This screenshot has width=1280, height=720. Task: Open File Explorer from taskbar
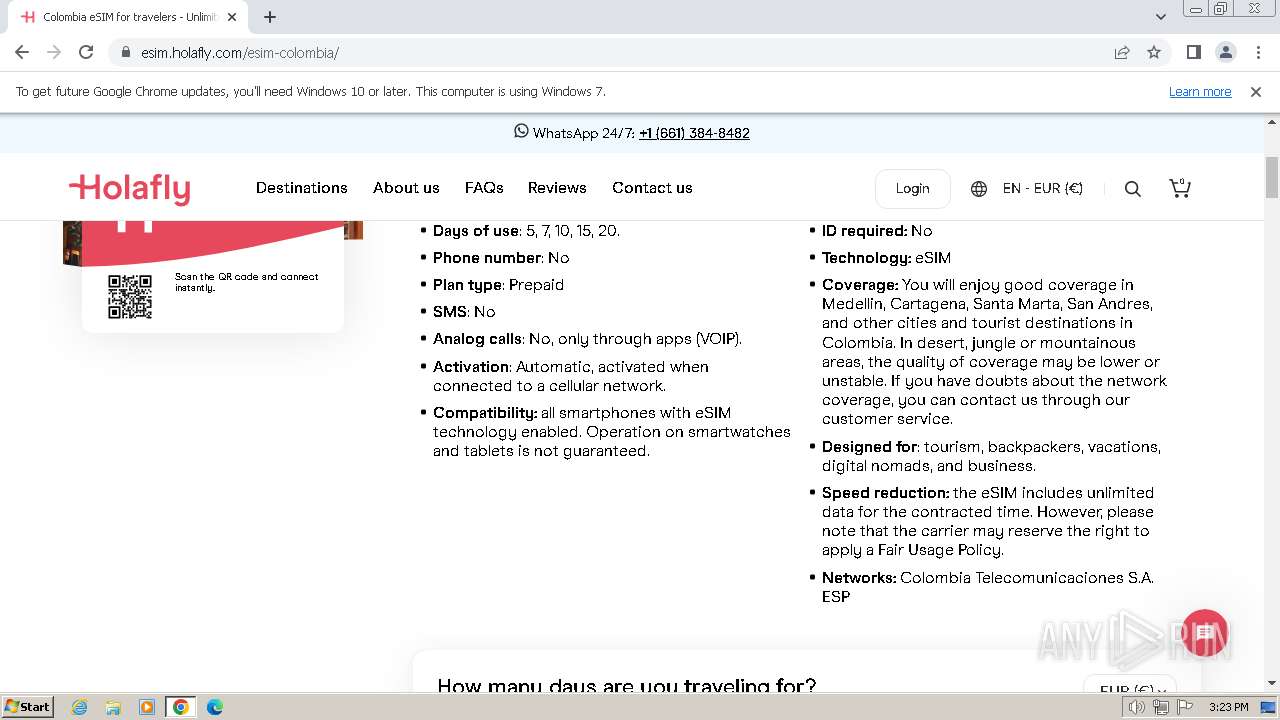click(113, 707)
